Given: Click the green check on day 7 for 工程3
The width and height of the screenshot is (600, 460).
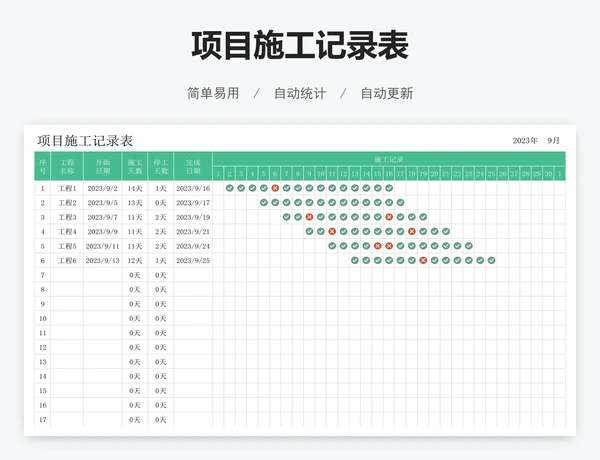Looking at the screenshot, I should pos(286,217).
